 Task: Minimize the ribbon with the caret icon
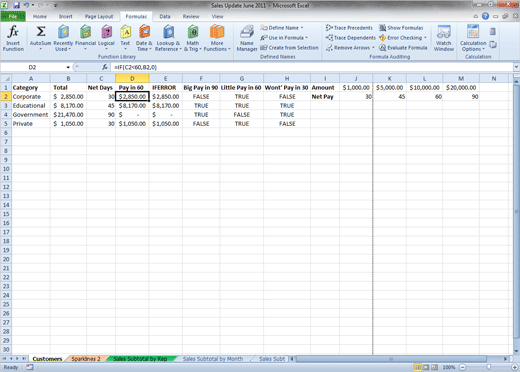[x=476, y=16]
